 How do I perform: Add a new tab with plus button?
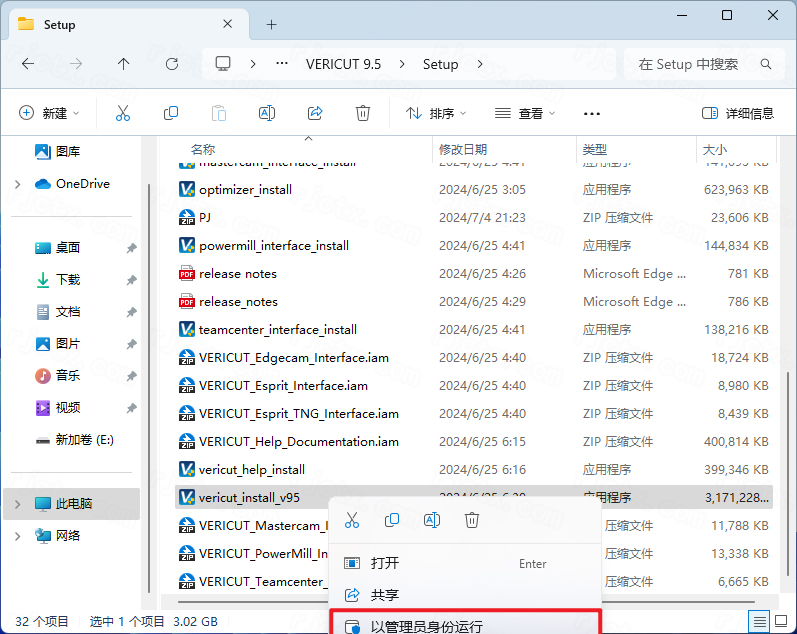pos(271,24)
